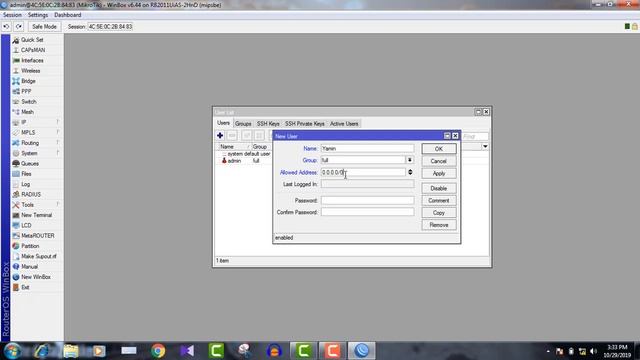The image size is (640, 360).
Task: Click Cancel in New User dialog
Action: click(x=439, y=161)
